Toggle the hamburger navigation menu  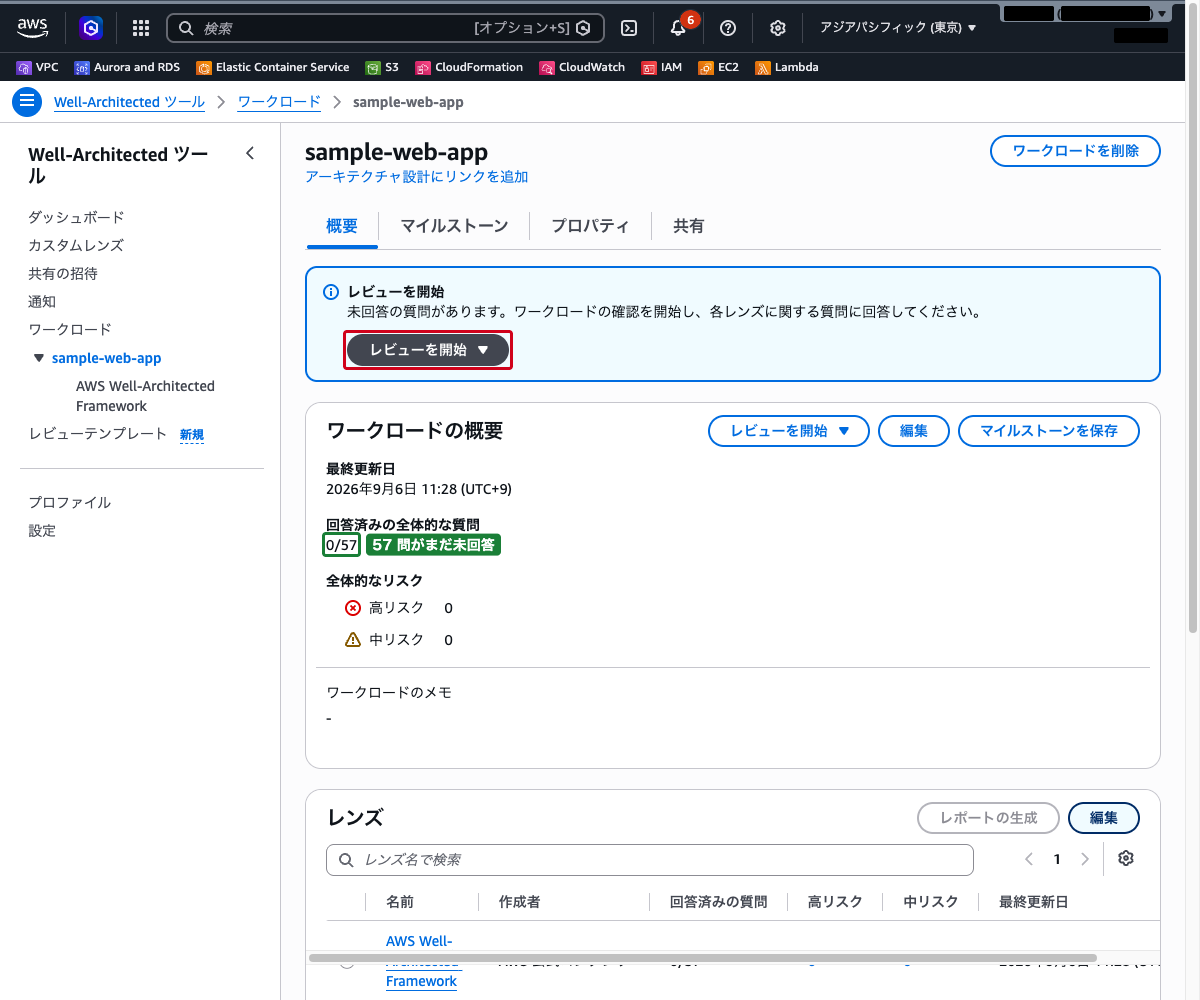(x=27, y=102)
